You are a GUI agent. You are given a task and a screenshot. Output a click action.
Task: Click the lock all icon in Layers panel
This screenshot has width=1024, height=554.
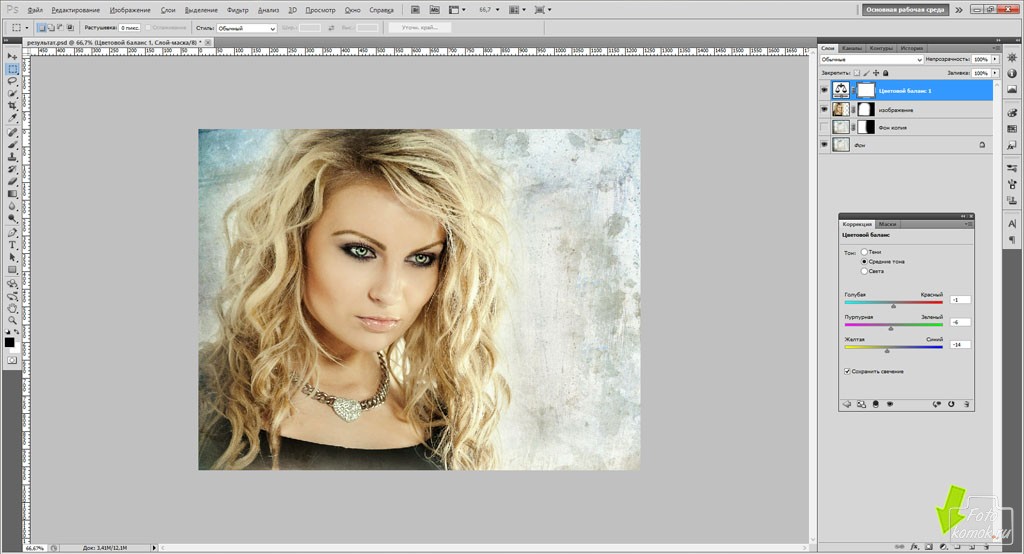click(883, 73)
